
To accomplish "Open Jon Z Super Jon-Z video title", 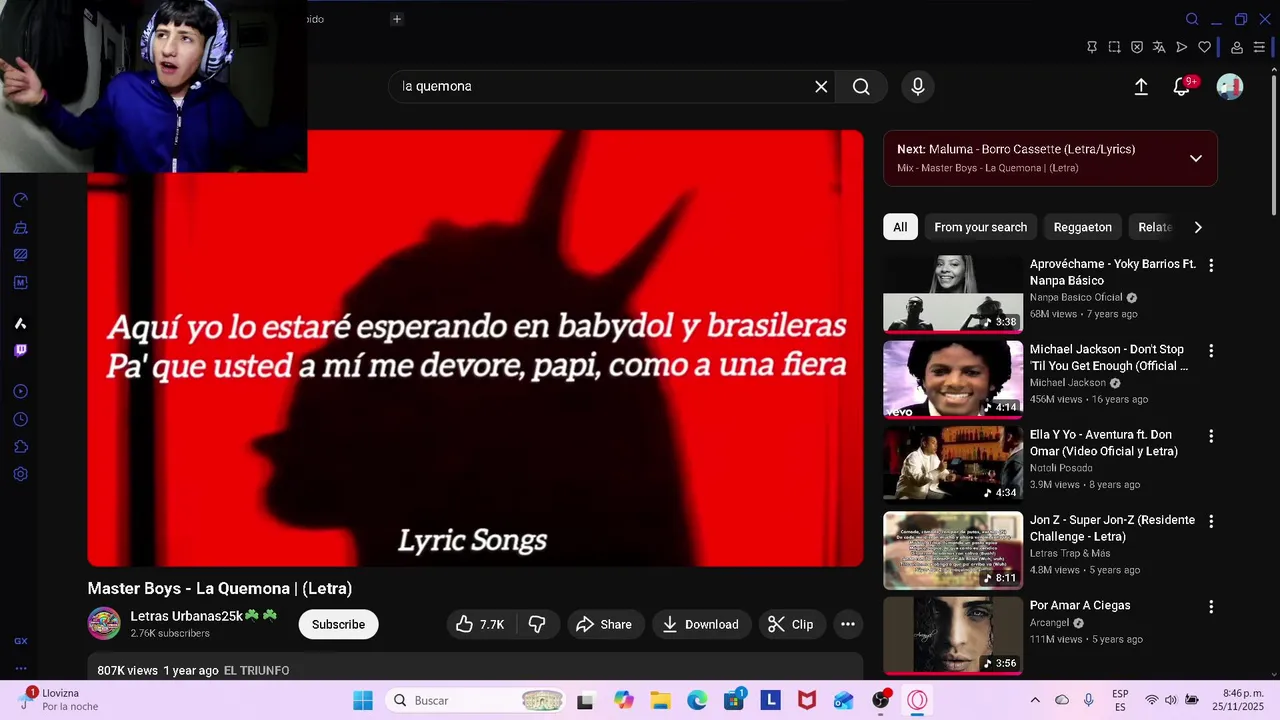I will [1112, 528].
